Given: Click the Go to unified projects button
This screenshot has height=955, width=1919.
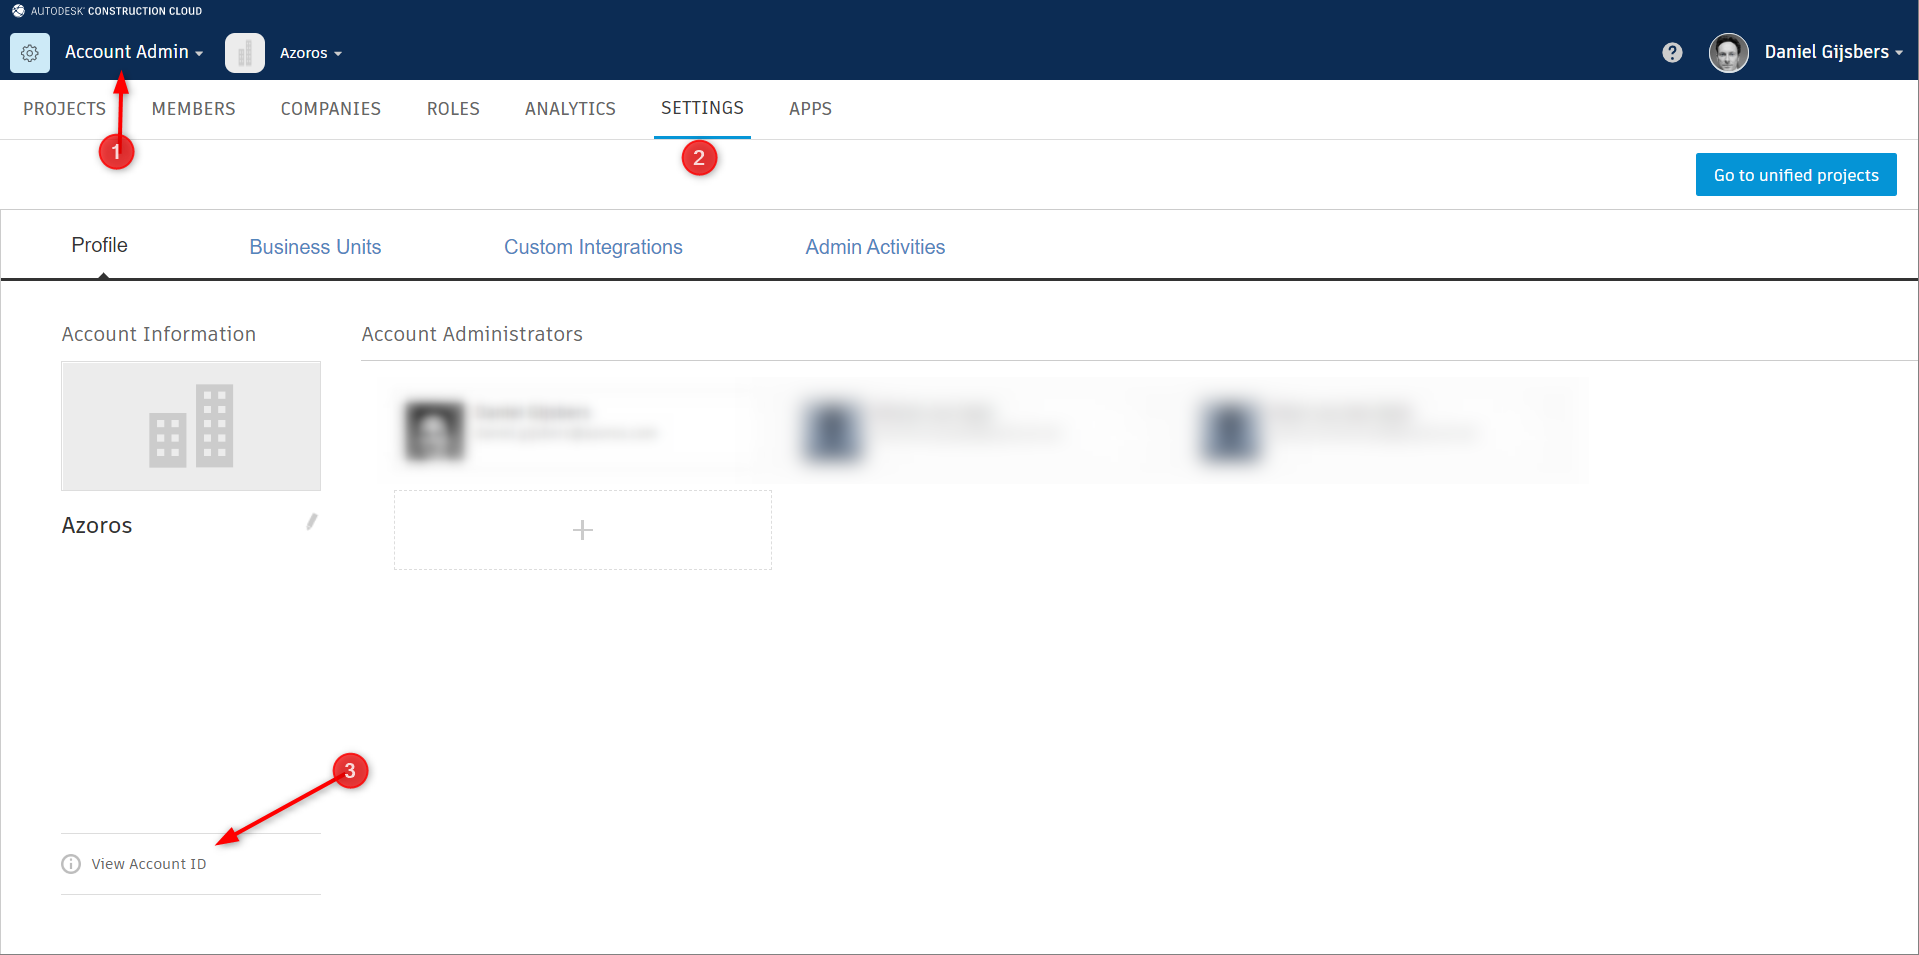Looking at the screenshot, I should click(1795, 174).
